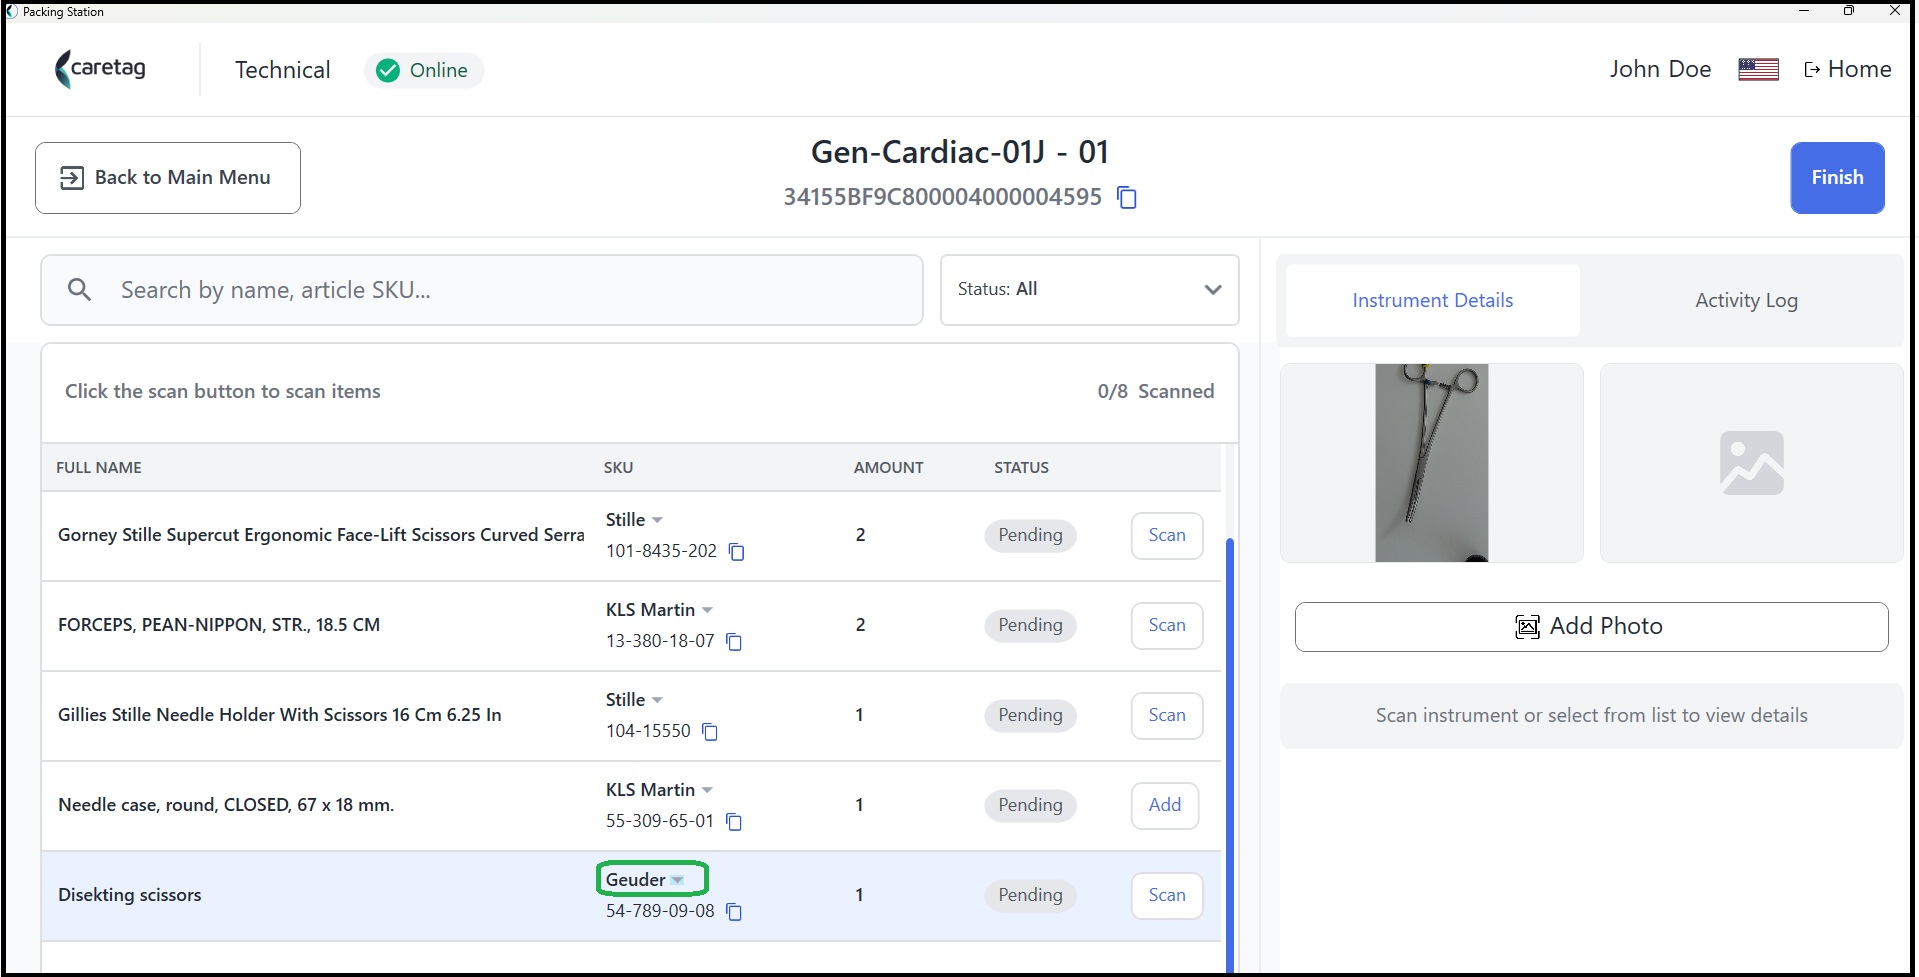Viewport: 1919px width, 977px height.
Task: Expand KLS Martin dropdown for Pean-Nippon forceps
Action: tap(707, 610)
